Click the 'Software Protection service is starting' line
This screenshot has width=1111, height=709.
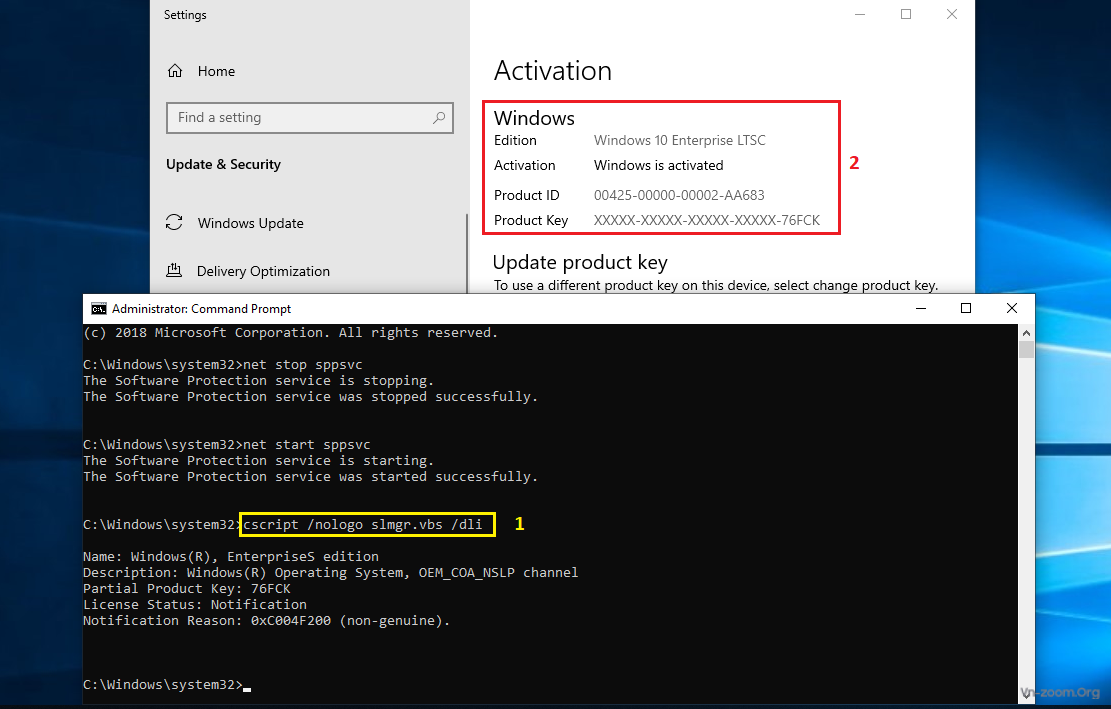(259, 461)
